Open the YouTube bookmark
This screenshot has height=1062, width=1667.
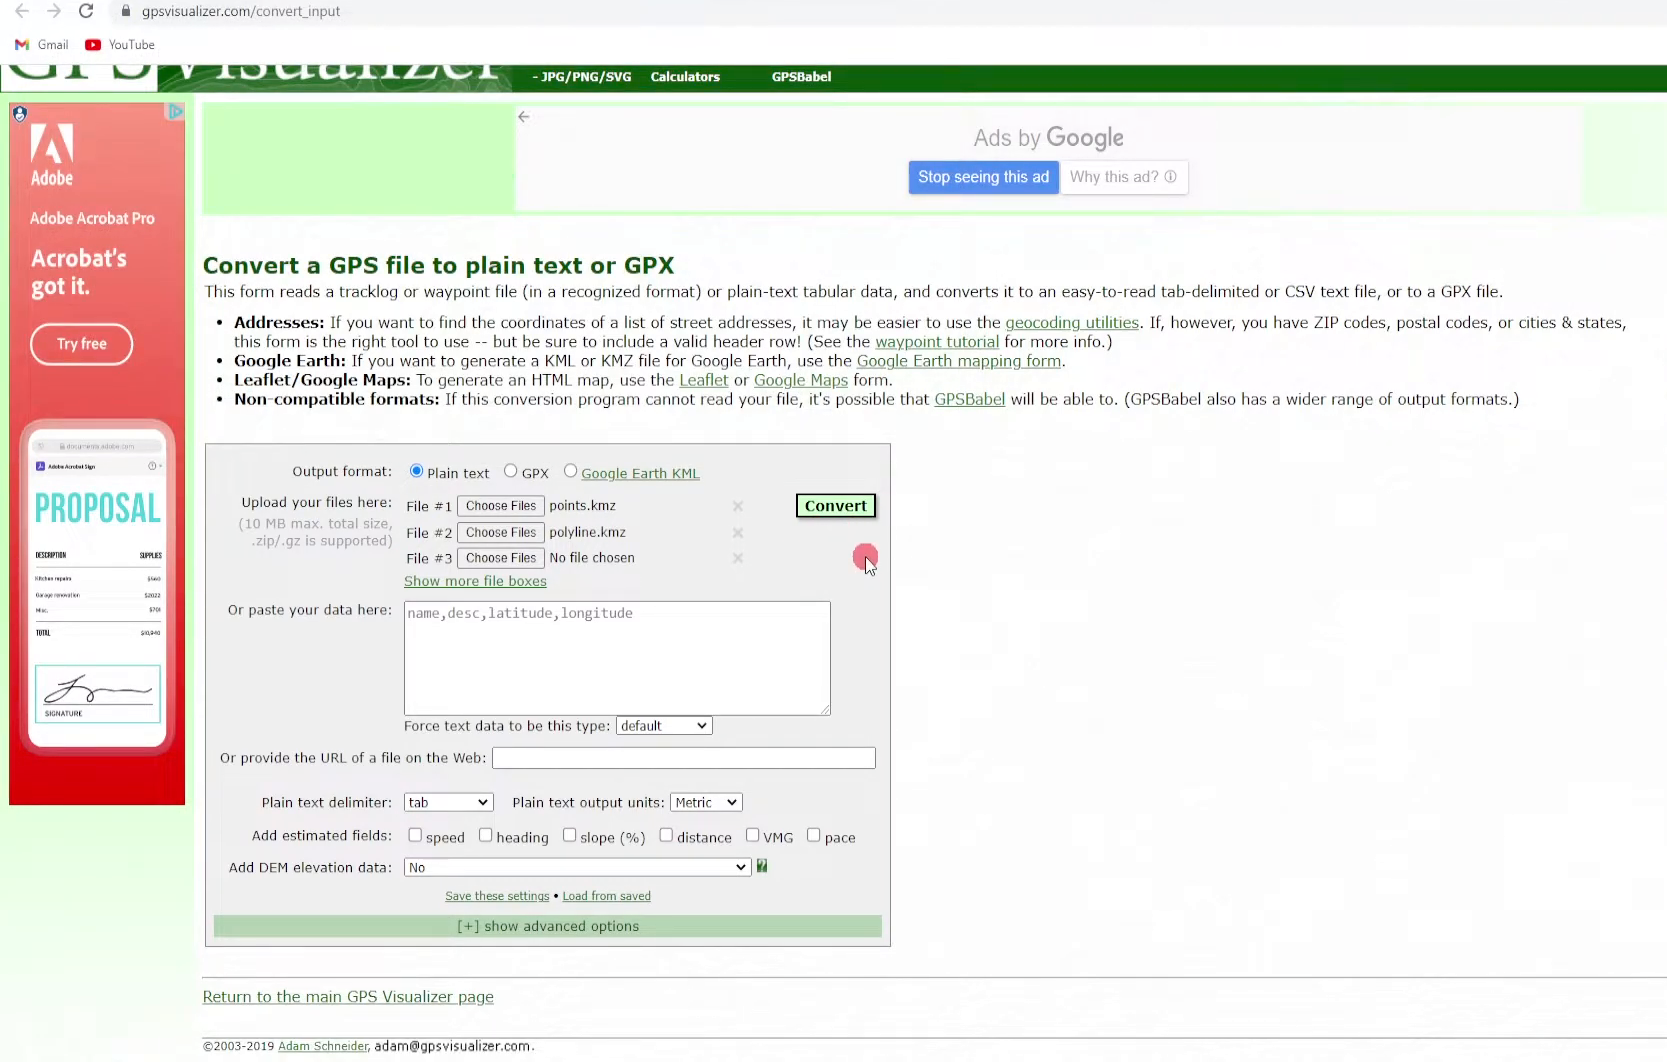120,45
